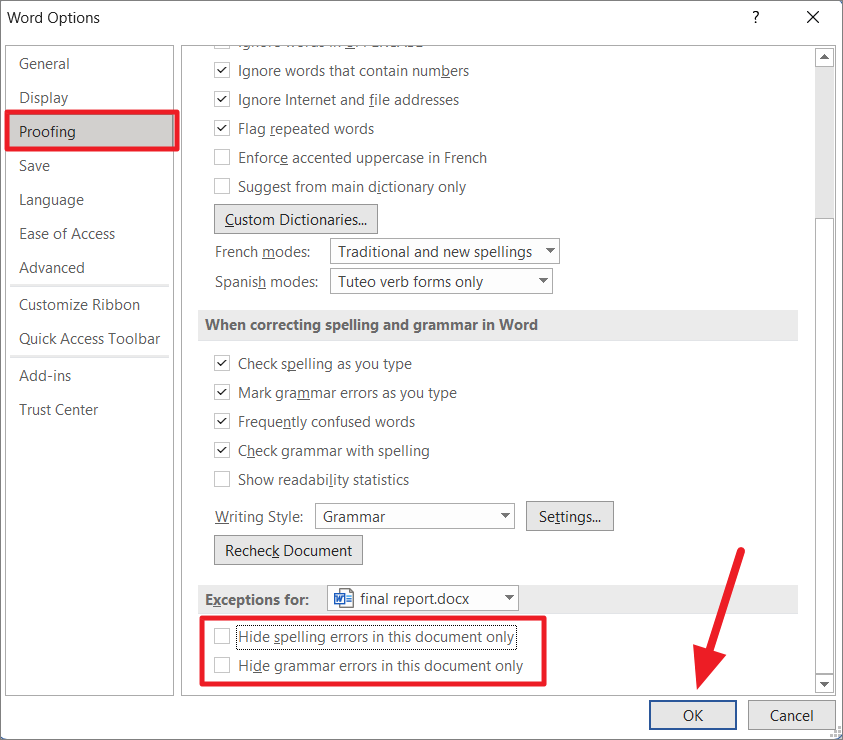The height and width of the screenshot is (740, 843).
Task: Click the Custom Dictionaries button
Action: point(295,219)
